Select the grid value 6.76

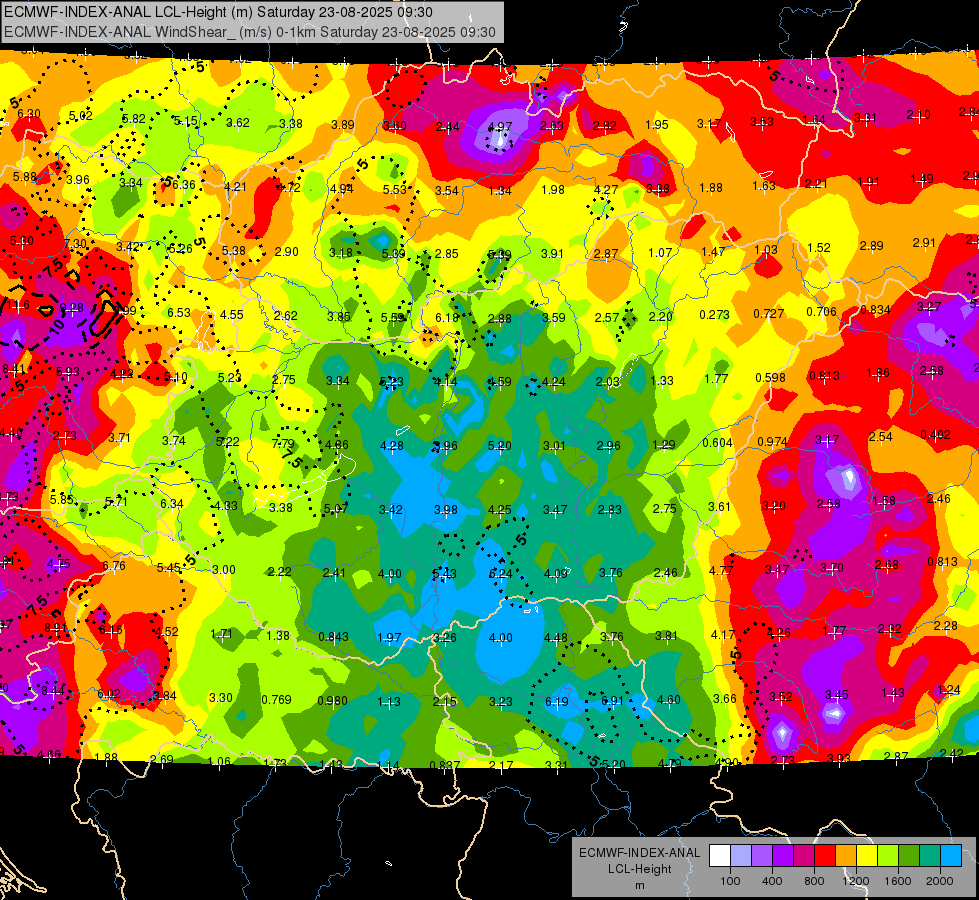point(114,566)
